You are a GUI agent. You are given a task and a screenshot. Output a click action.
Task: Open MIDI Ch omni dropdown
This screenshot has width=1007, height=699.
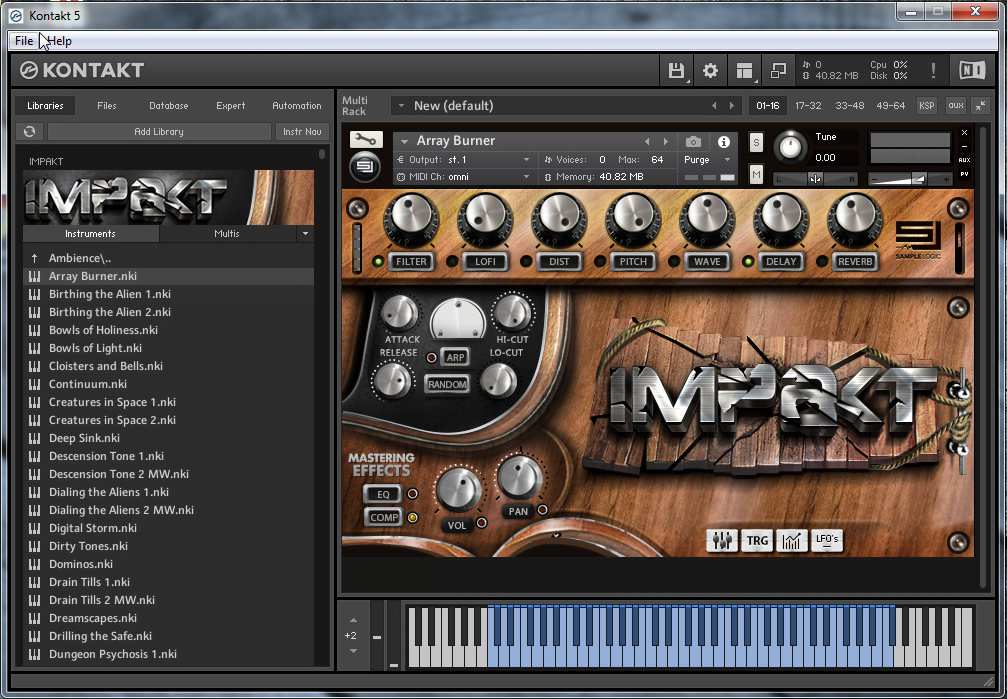[x=465, y=177]
